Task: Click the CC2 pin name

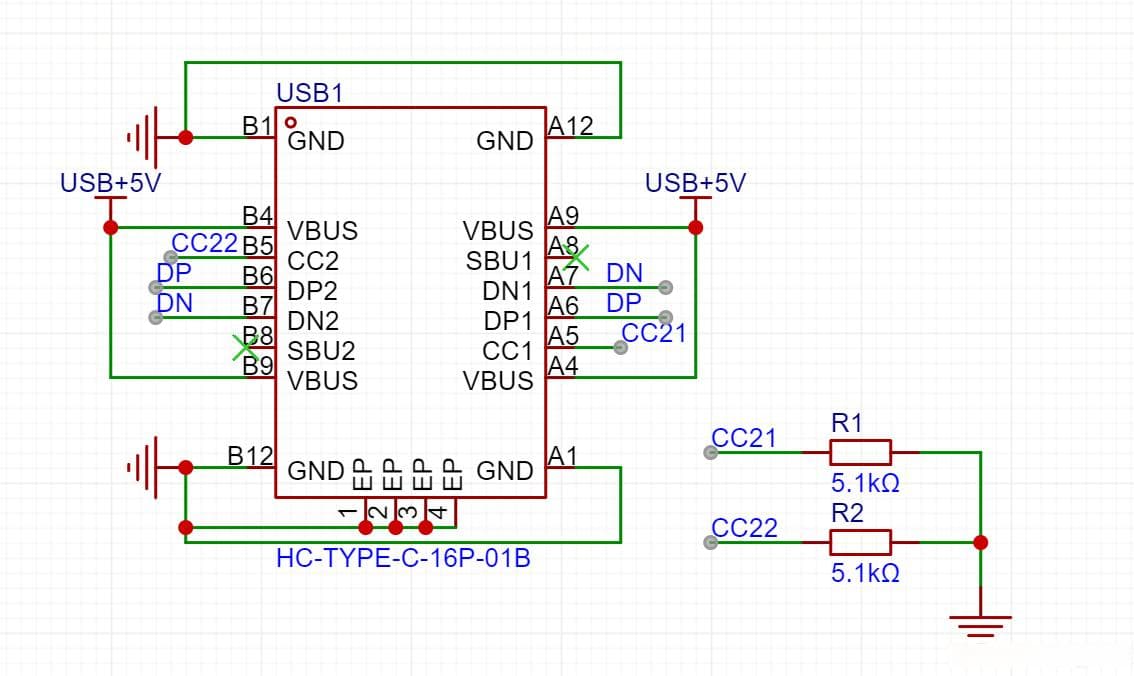Action: [x=313, y=260]
